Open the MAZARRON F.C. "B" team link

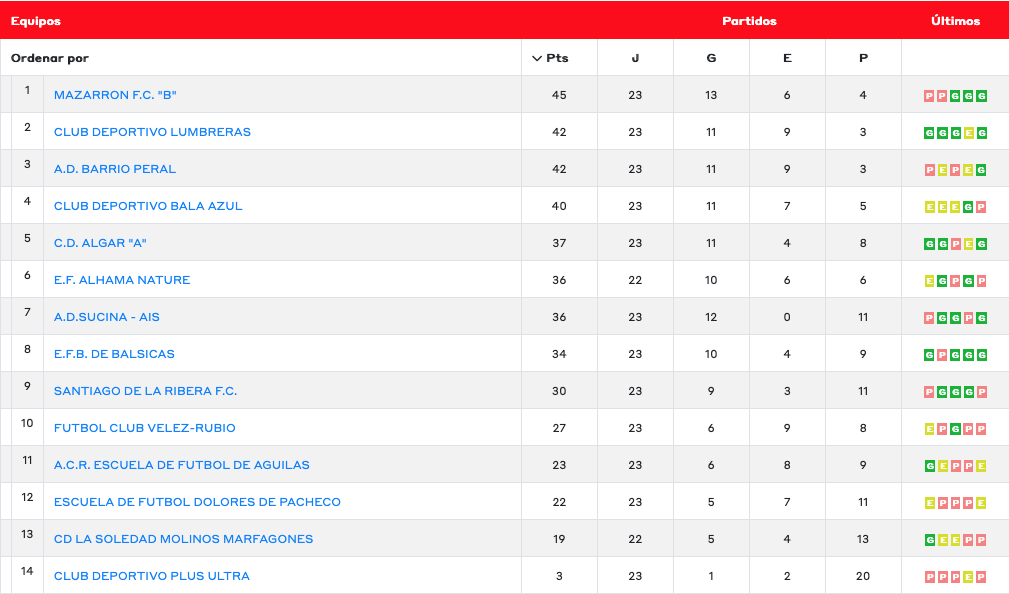tap(115, 95)
